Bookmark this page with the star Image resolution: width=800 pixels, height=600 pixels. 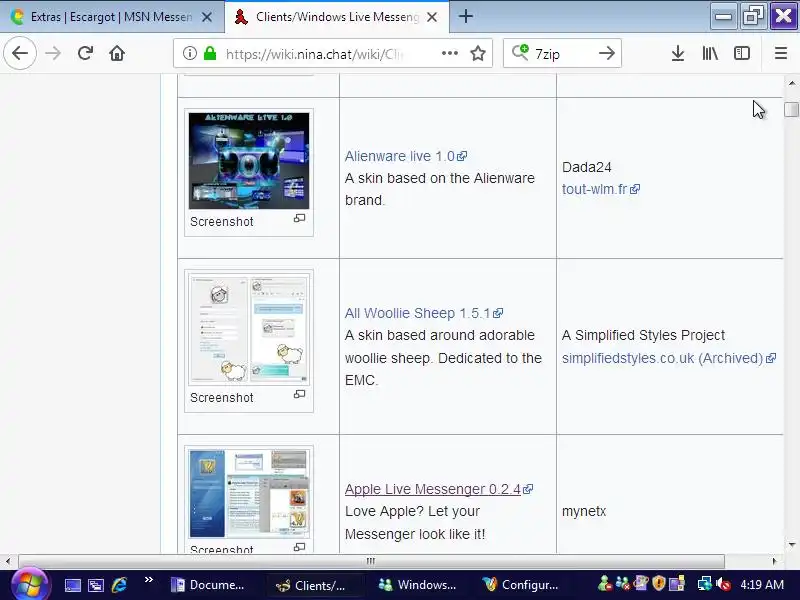tap(478, 53)
